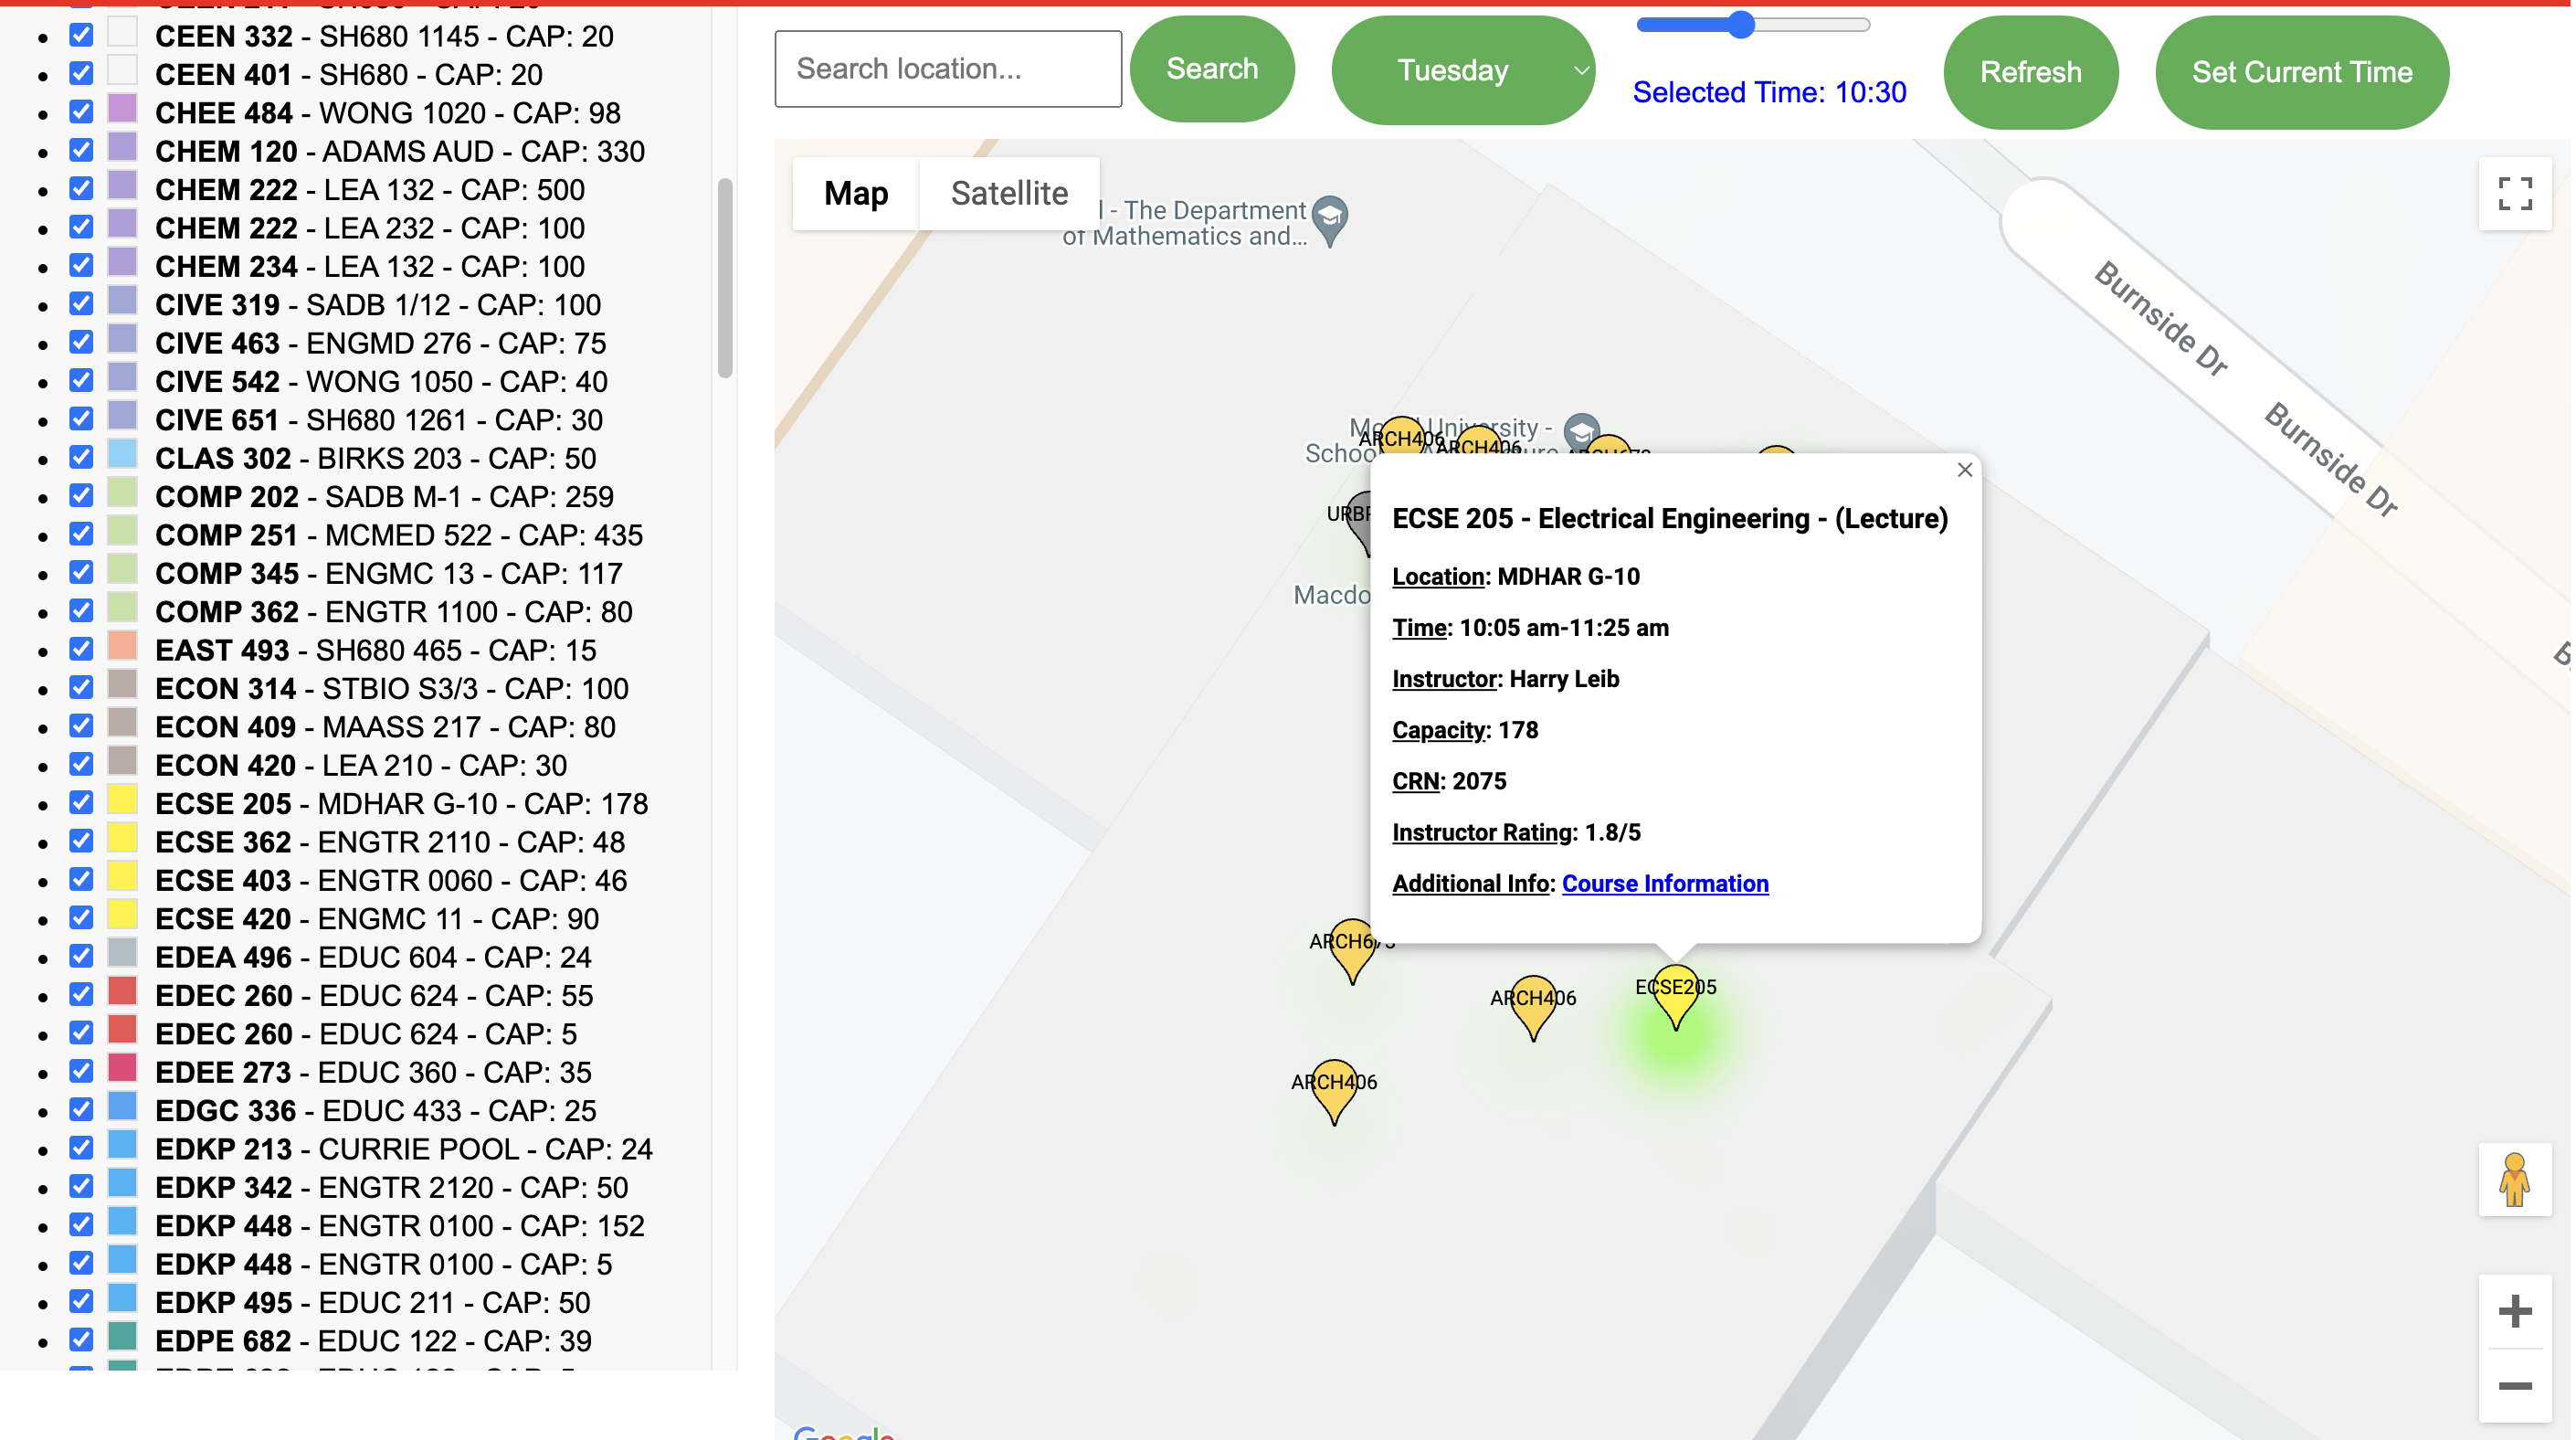The width and height of the screenshot is (2576, 1440).
Task: Click the bottom-left ARCH406 map marker
Action: pos(1334,1088)
